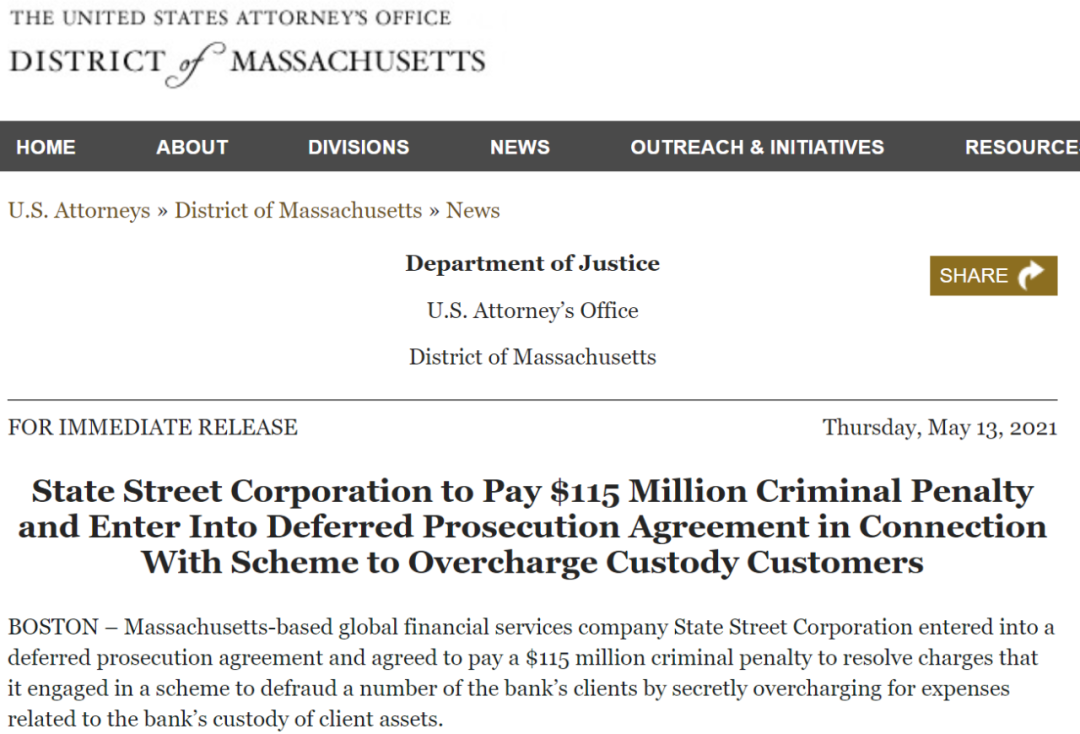Click the centered District of Massachusetts subheading
Image resolution: width=1080 pixels, height=734 pixels.
(x=532, y=357)
